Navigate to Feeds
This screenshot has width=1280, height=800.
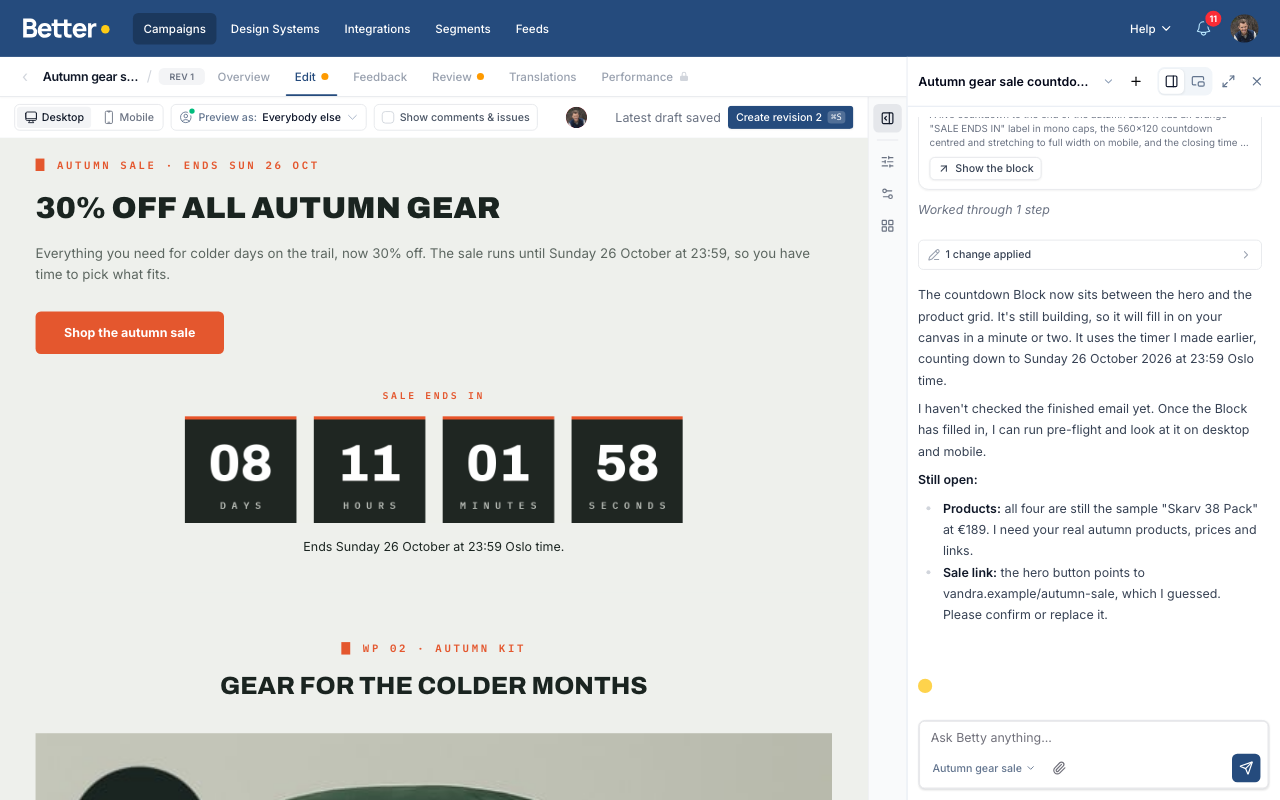pos(532,29)
